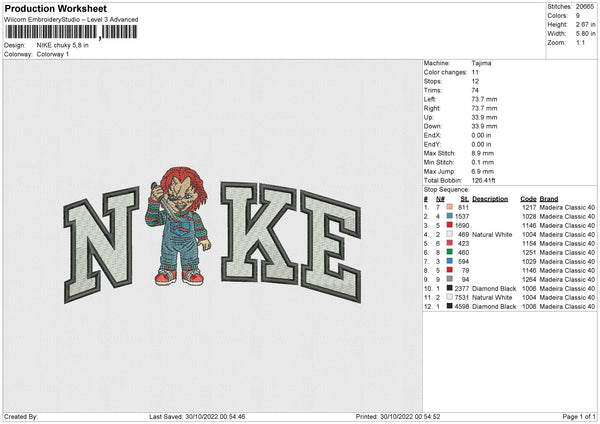
Task: Click the 'Page 1 of 1' footer text
Action: [x=579, y=417]
